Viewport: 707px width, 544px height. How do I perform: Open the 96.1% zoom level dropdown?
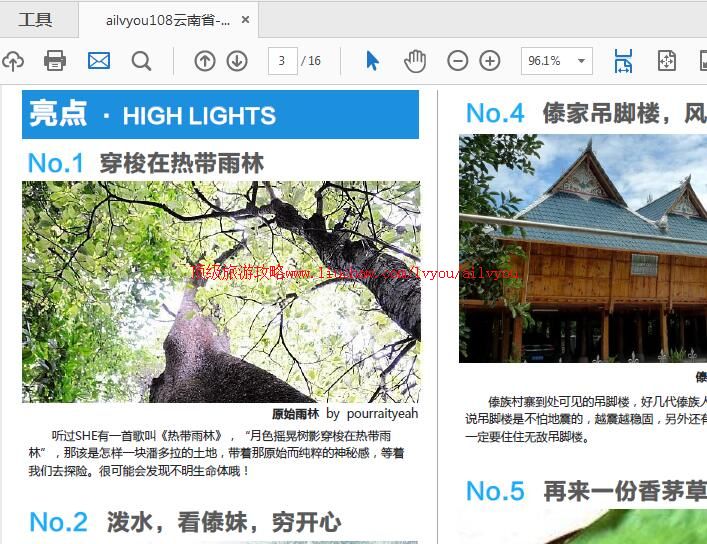pyautogui.click(x=556, y=61)
